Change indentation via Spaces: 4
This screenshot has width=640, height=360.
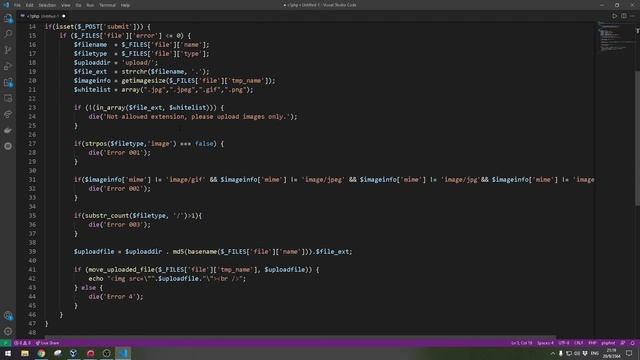545,343
